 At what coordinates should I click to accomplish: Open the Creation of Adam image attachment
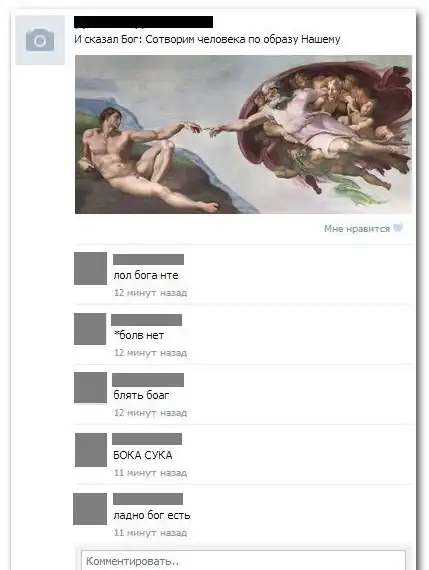(x=243, y=134)
